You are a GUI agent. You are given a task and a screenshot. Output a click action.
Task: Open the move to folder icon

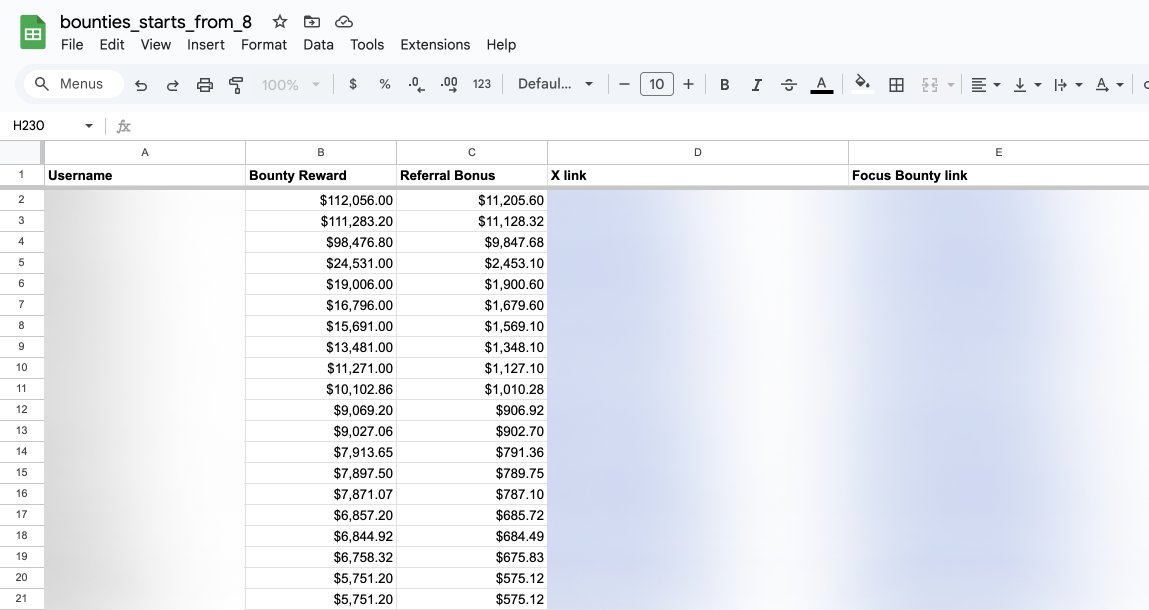311,22
